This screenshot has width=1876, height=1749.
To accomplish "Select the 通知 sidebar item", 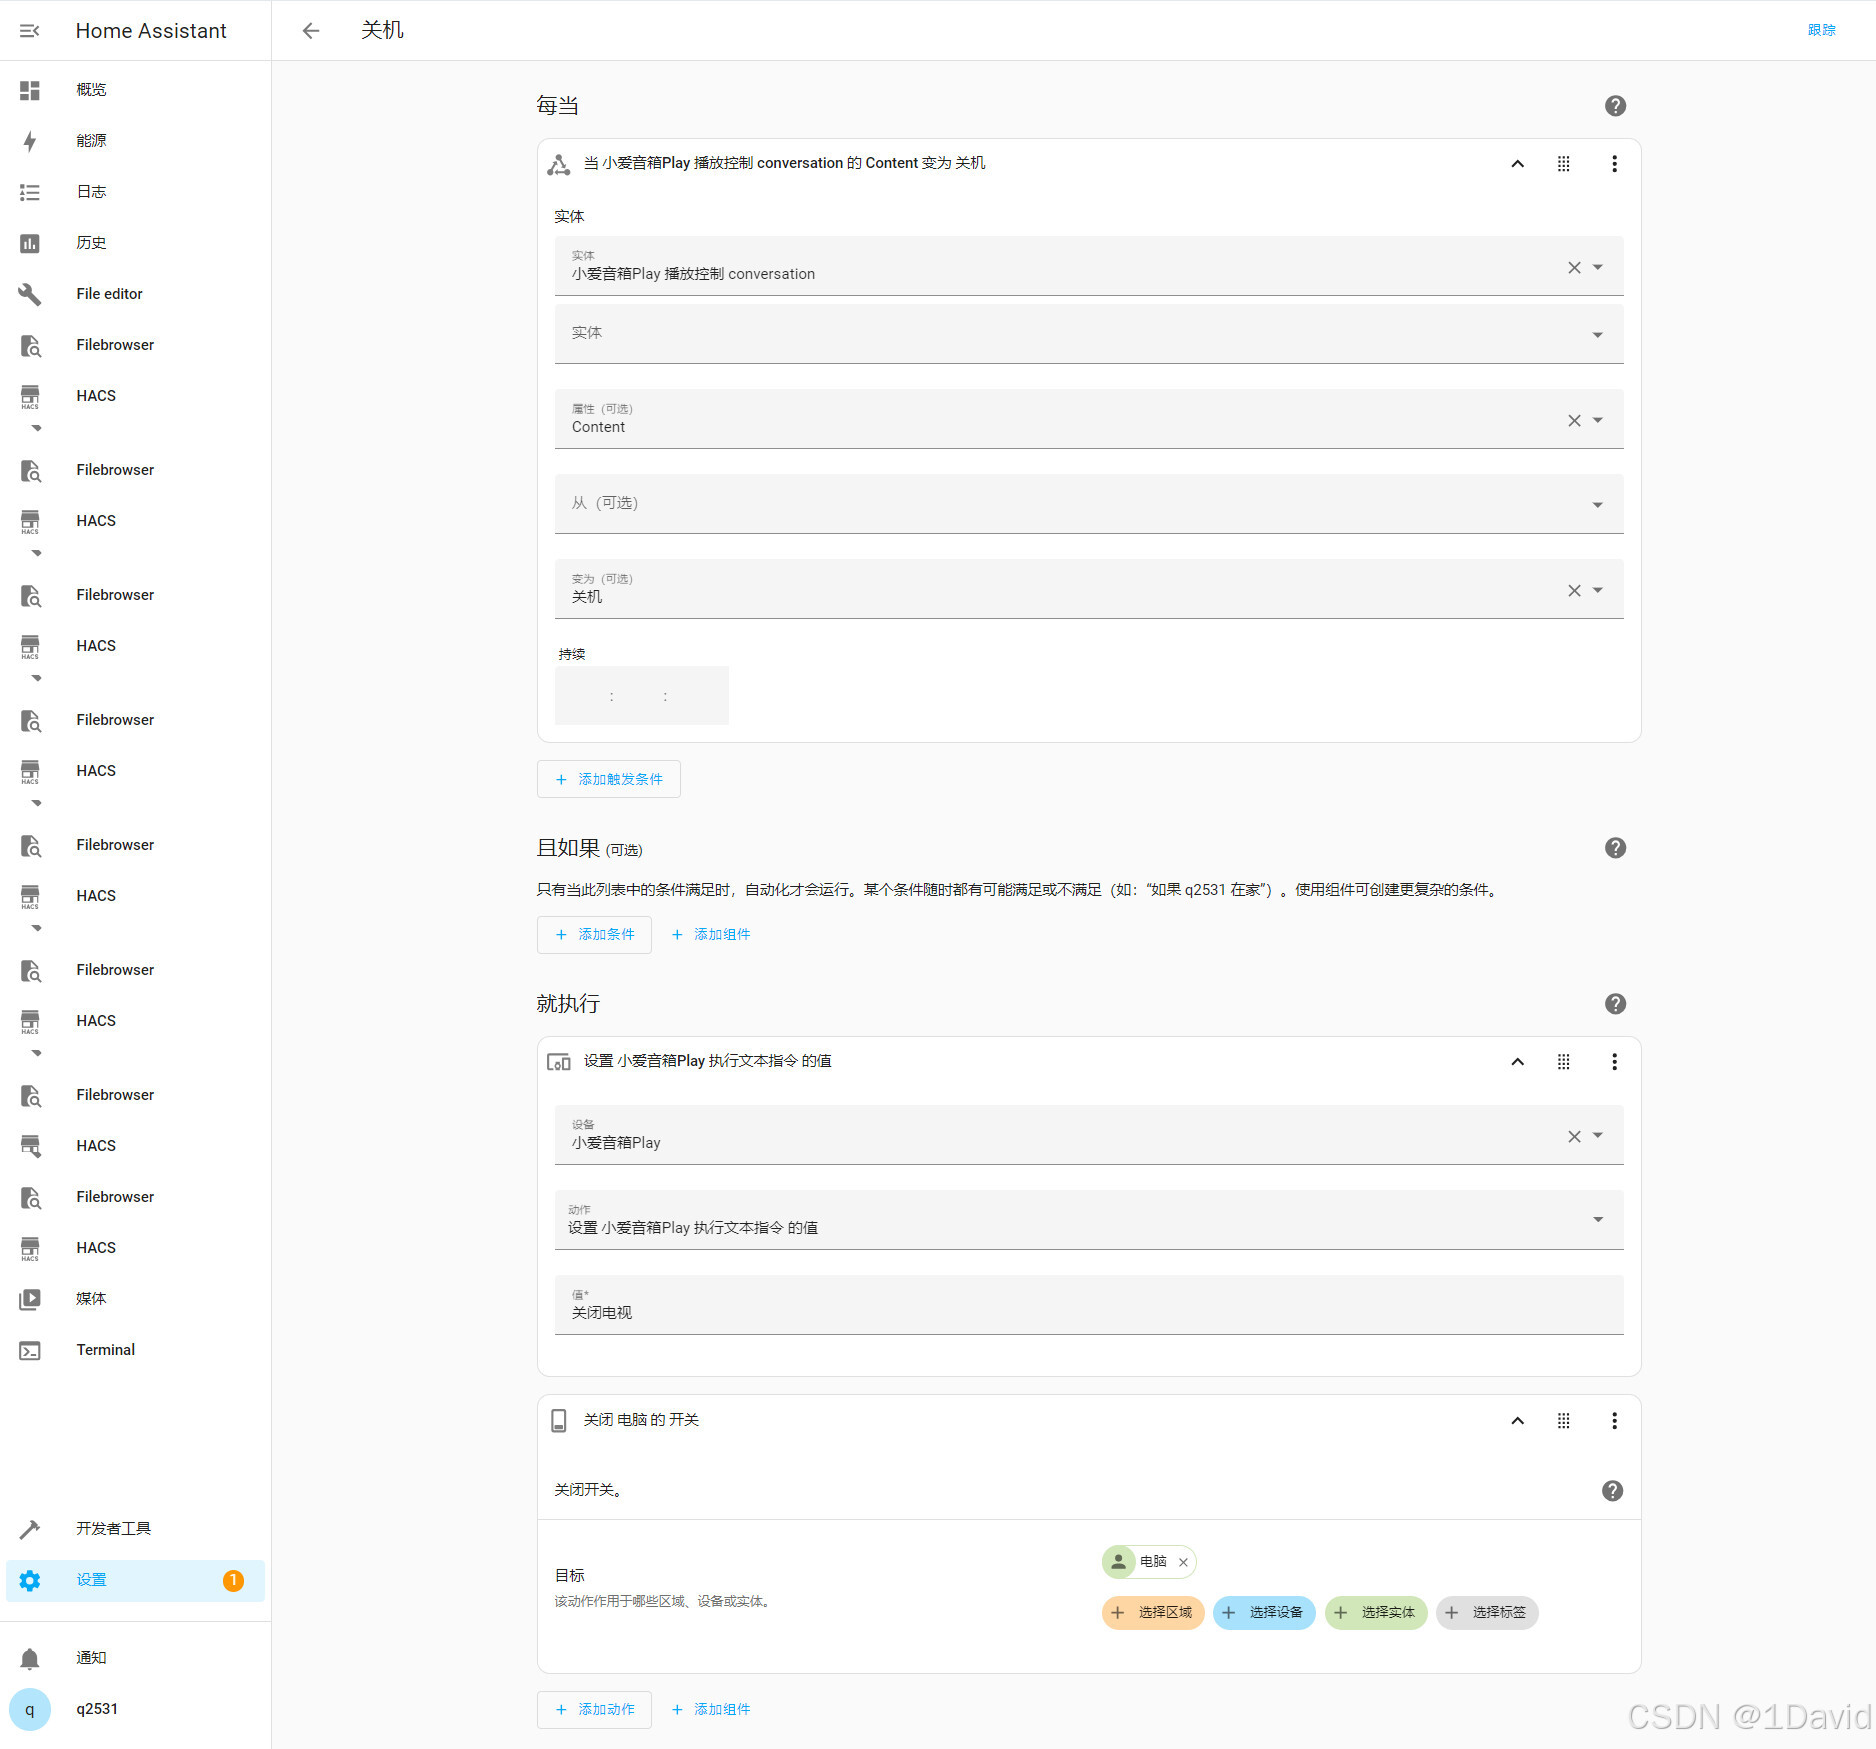I will (x=135, y=1658).
